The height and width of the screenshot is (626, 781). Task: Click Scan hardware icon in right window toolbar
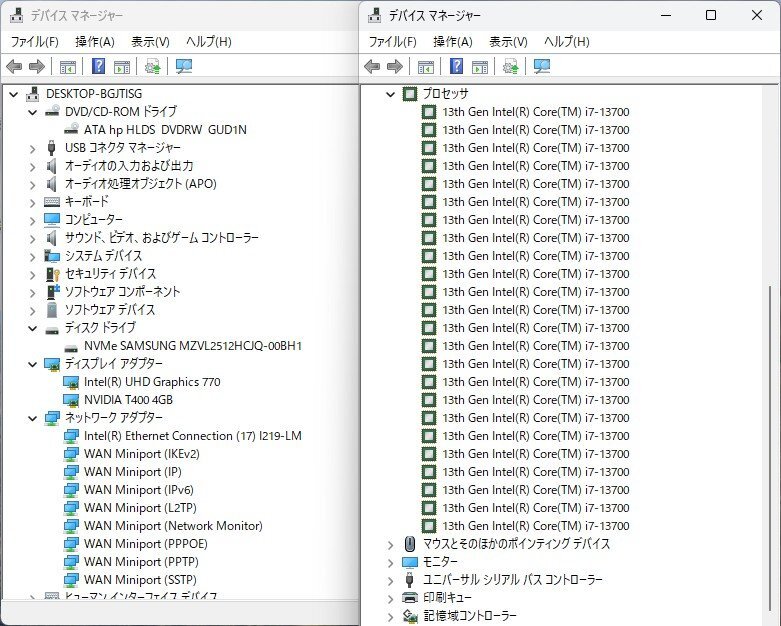pyautogui.click(x=541, y=66)
